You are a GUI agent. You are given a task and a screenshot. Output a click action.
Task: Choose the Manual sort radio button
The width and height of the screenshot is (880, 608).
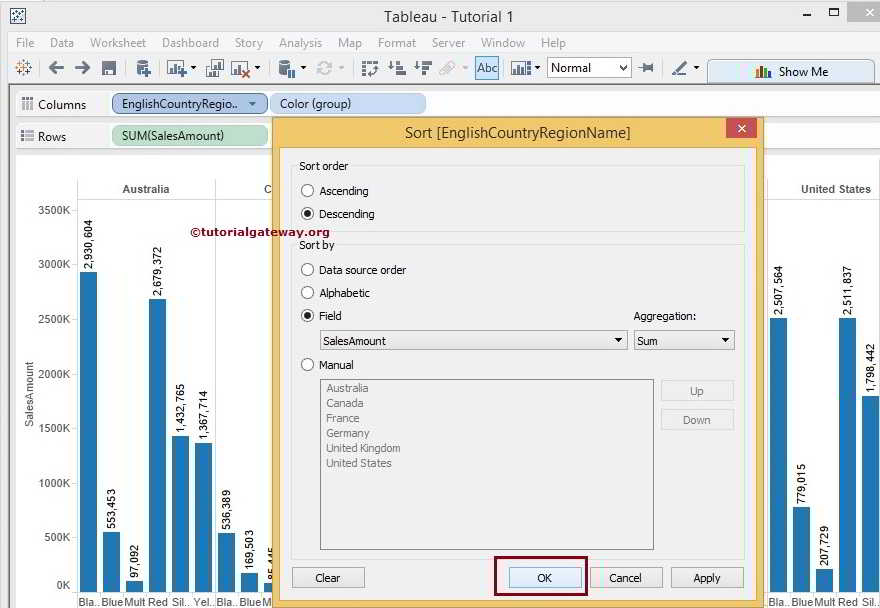tap(308, 365)
